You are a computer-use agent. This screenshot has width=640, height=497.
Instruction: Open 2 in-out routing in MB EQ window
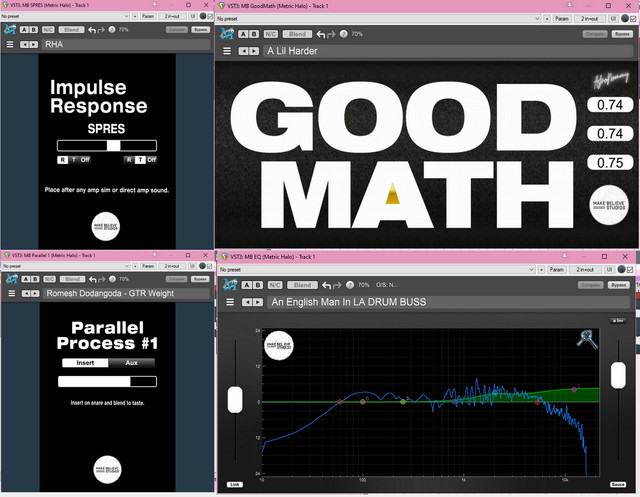585,270
